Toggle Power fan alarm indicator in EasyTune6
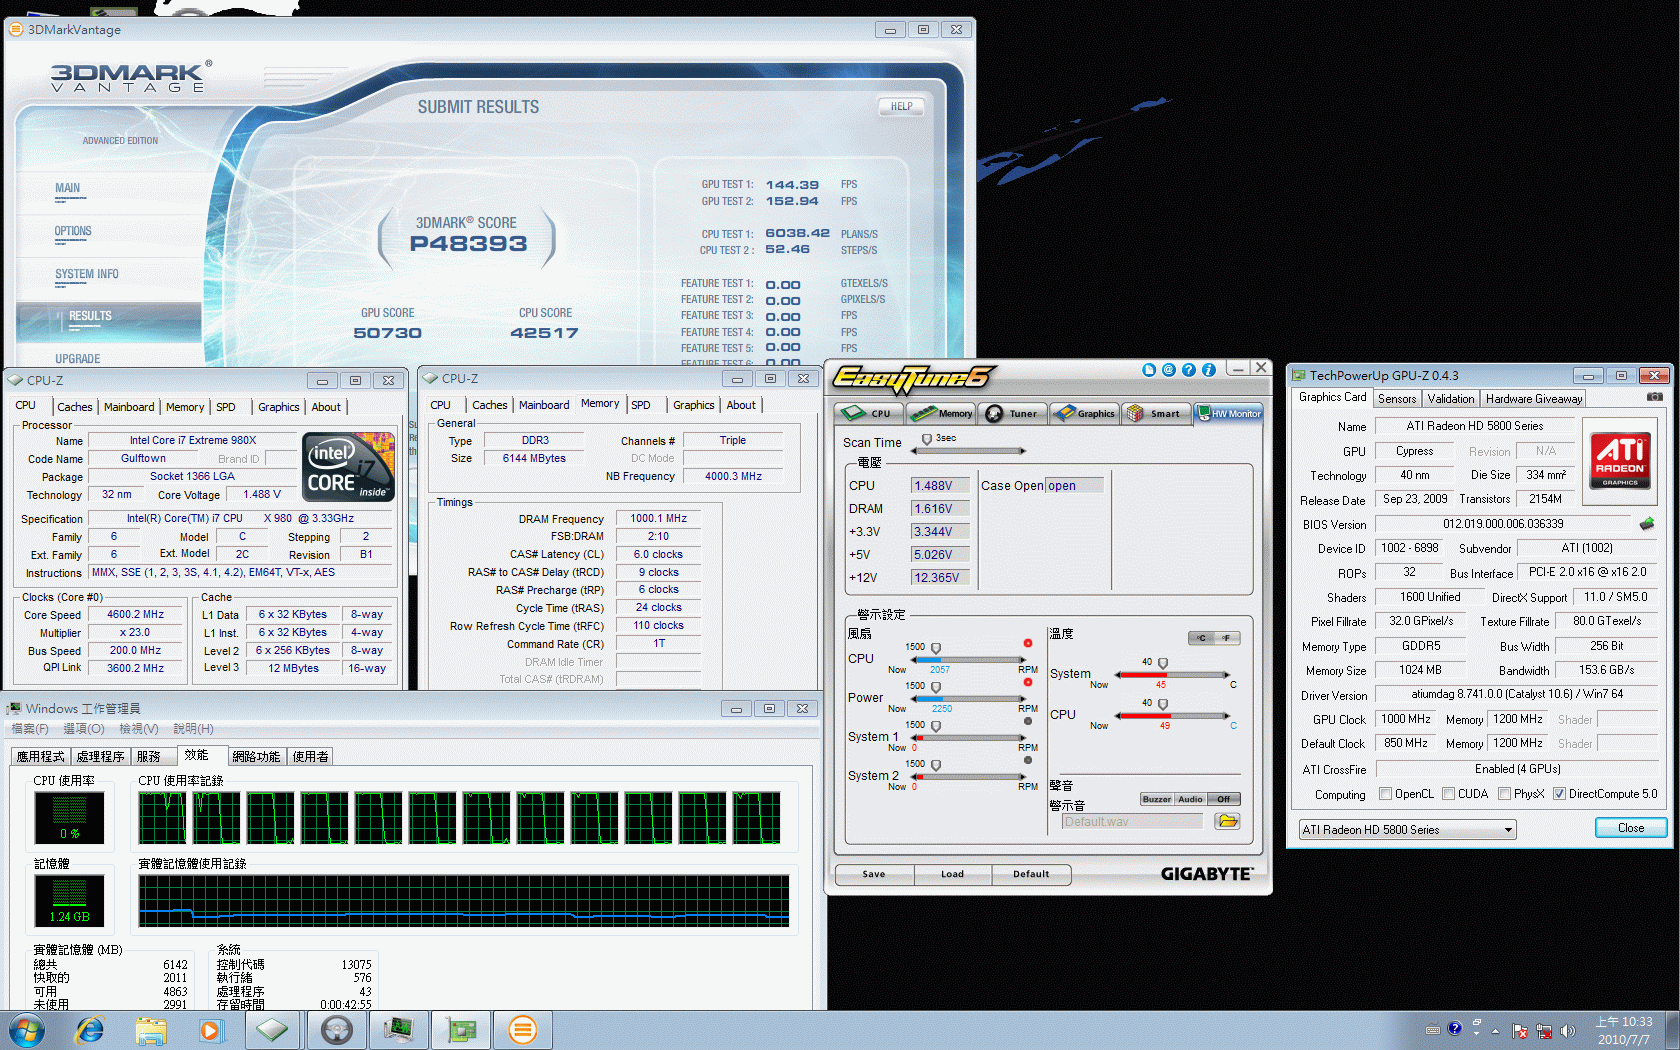1680x1050 pixels. 1027,682
